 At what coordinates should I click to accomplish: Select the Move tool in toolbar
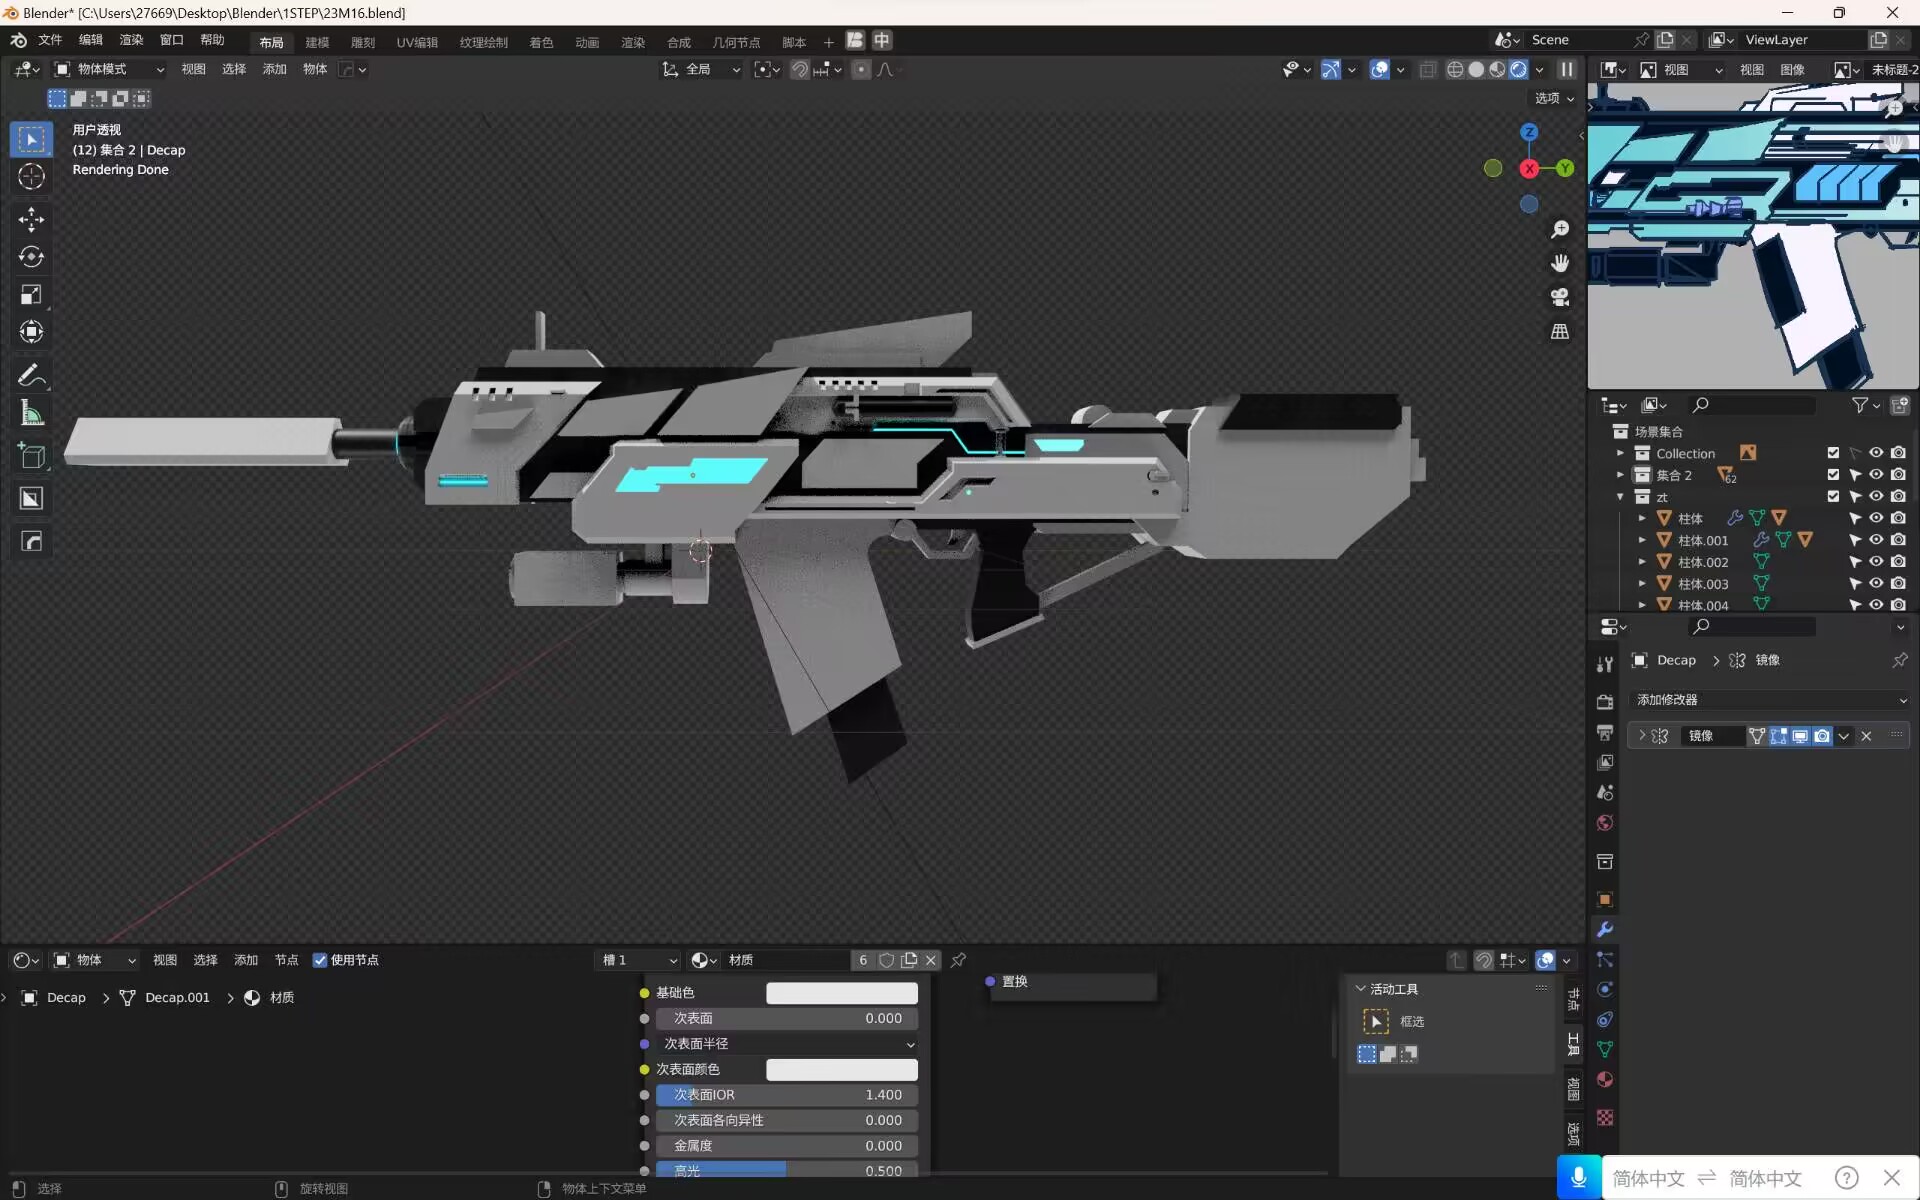(x=31, y=219)
